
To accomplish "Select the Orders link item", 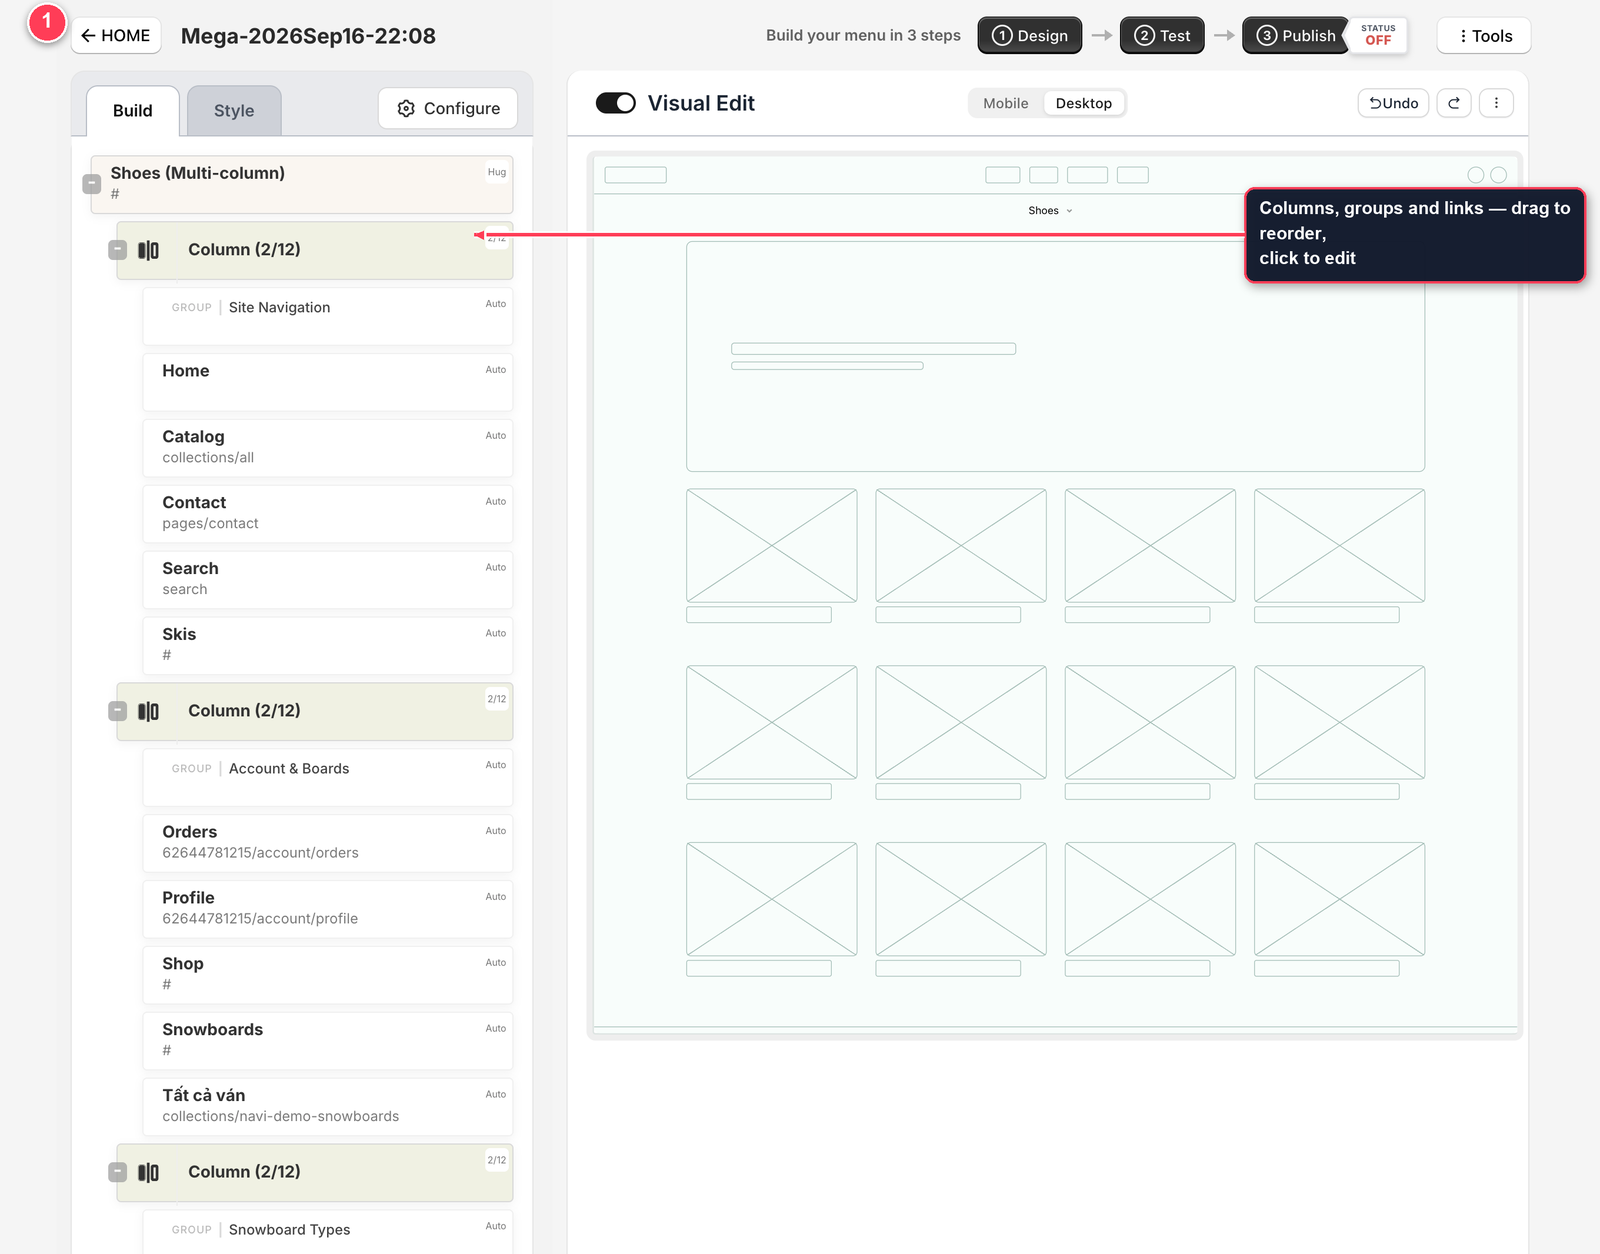I will click(x=328, y=843).
